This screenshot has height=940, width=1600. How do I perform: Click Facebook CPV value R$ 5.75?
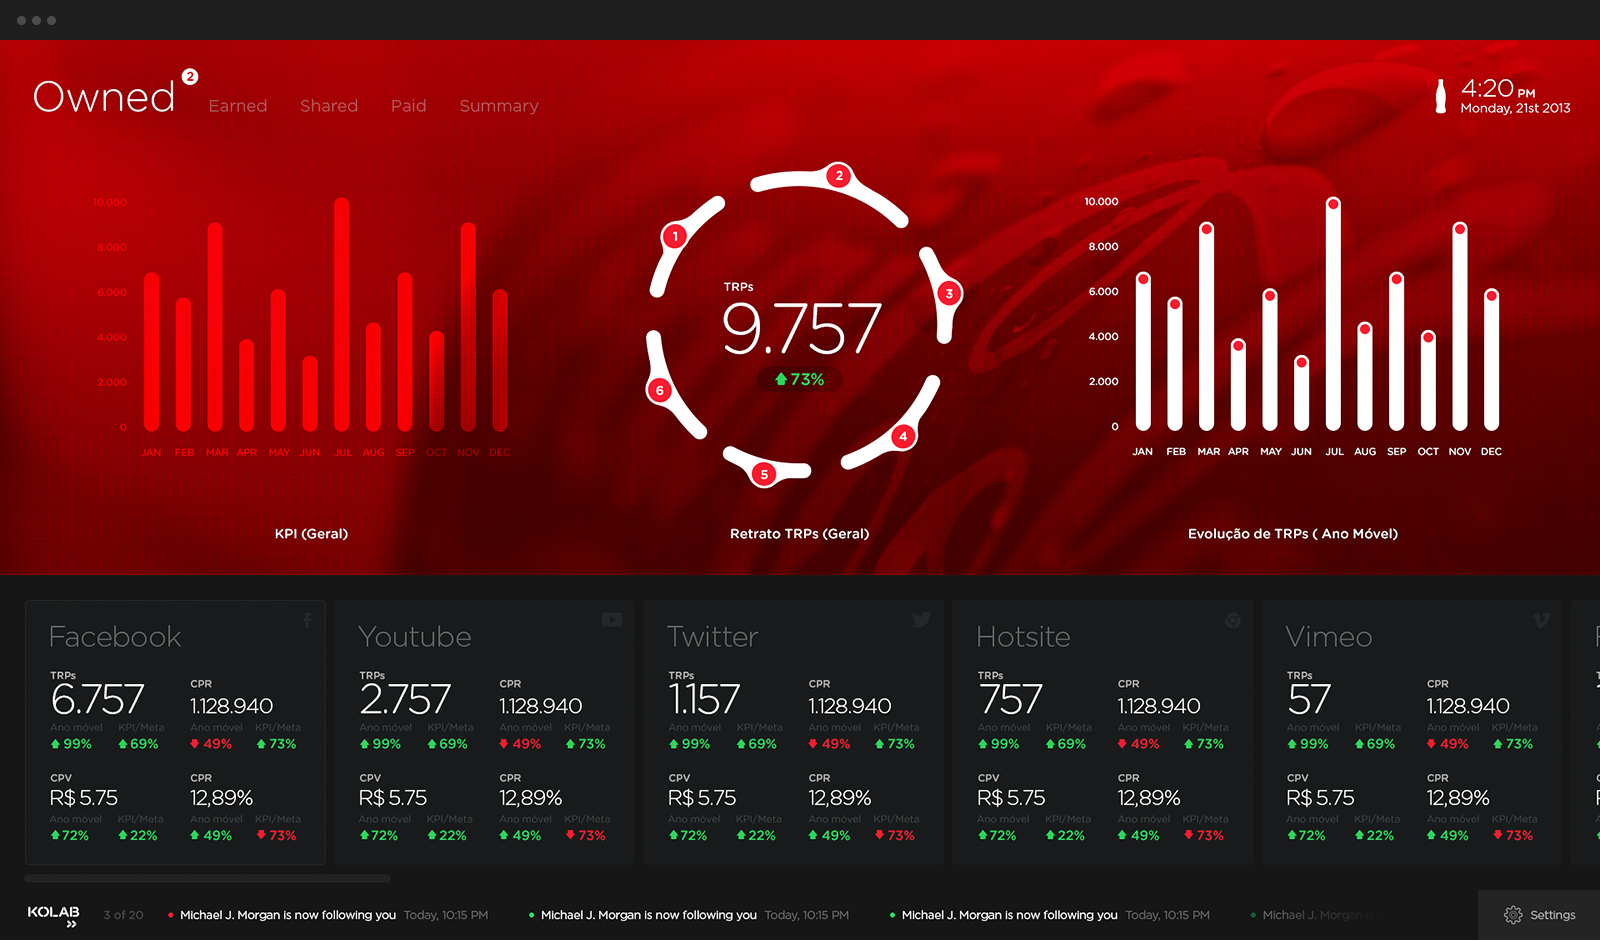[x=84, y=798]
